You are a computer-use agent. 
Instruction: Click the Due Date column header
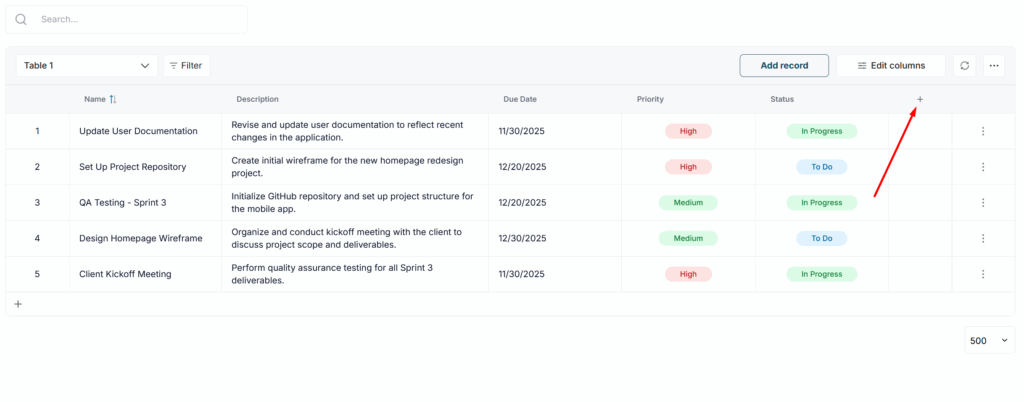(x=520, y=99)
